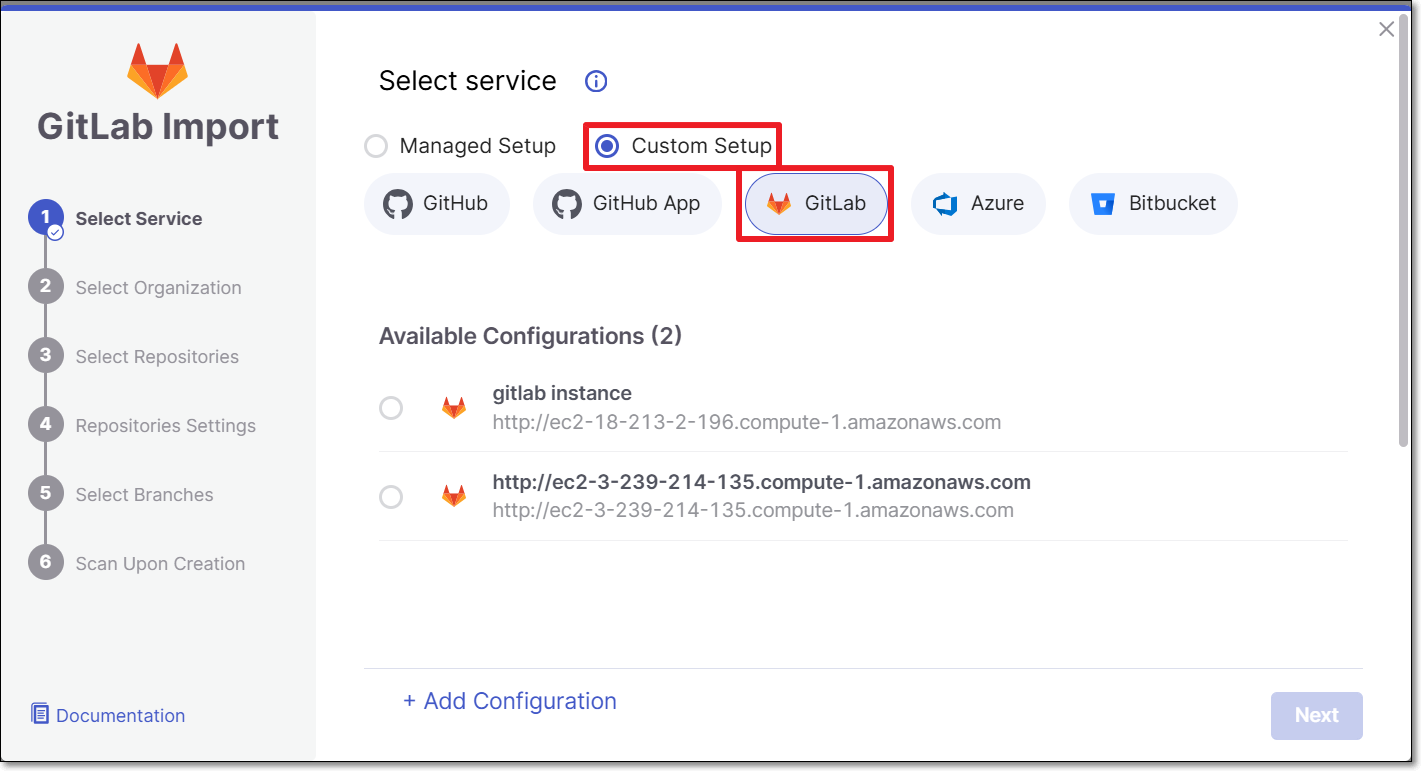This screenshot has height=771, width=1421.
Task: Click the Add Configuration link
Action: coord(510,702)
